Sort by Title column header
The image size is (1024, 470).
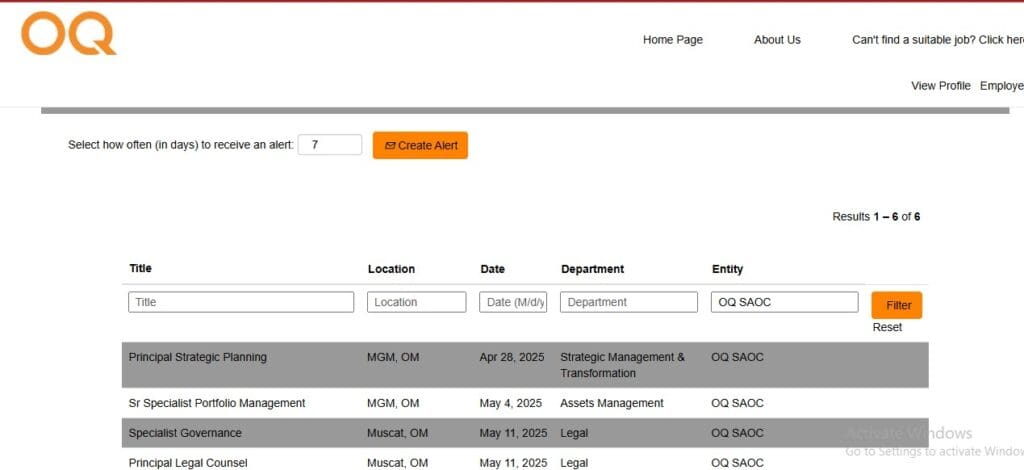point(140,268)
